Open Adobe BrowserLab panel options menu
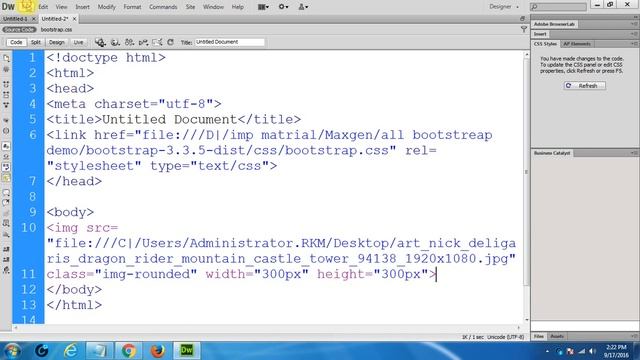Viewport: 640px width, 360px height. (634, 24)
